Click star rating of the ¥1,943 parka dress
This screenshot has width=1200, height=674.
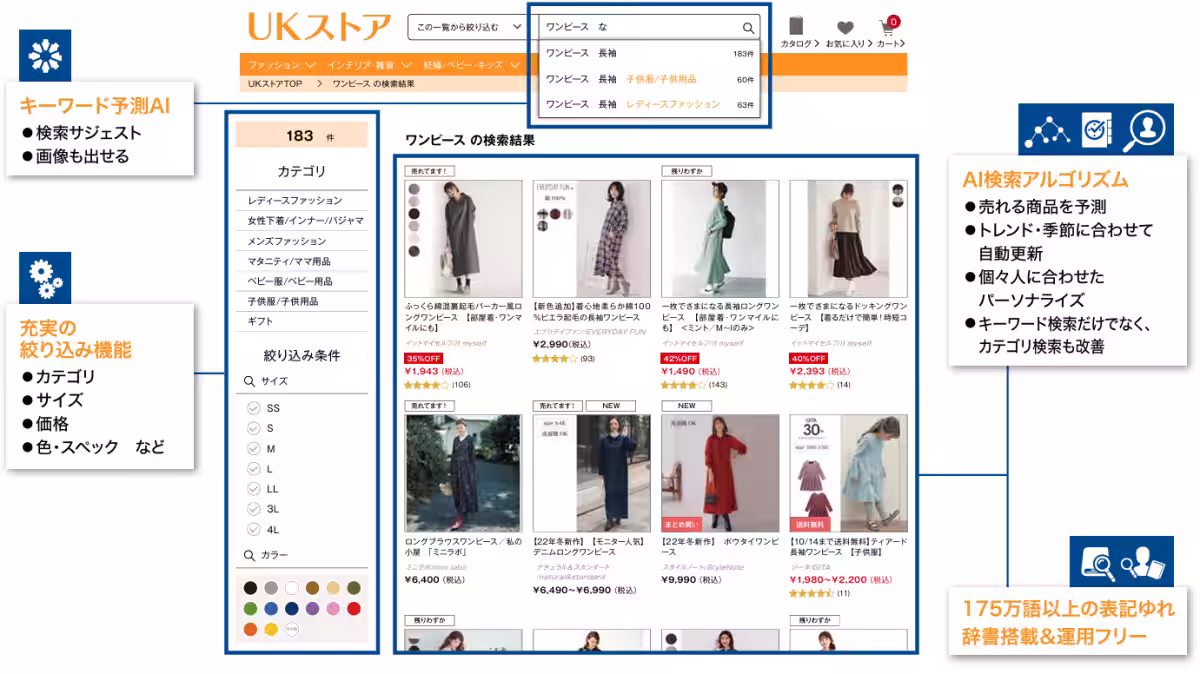[427, 385]
